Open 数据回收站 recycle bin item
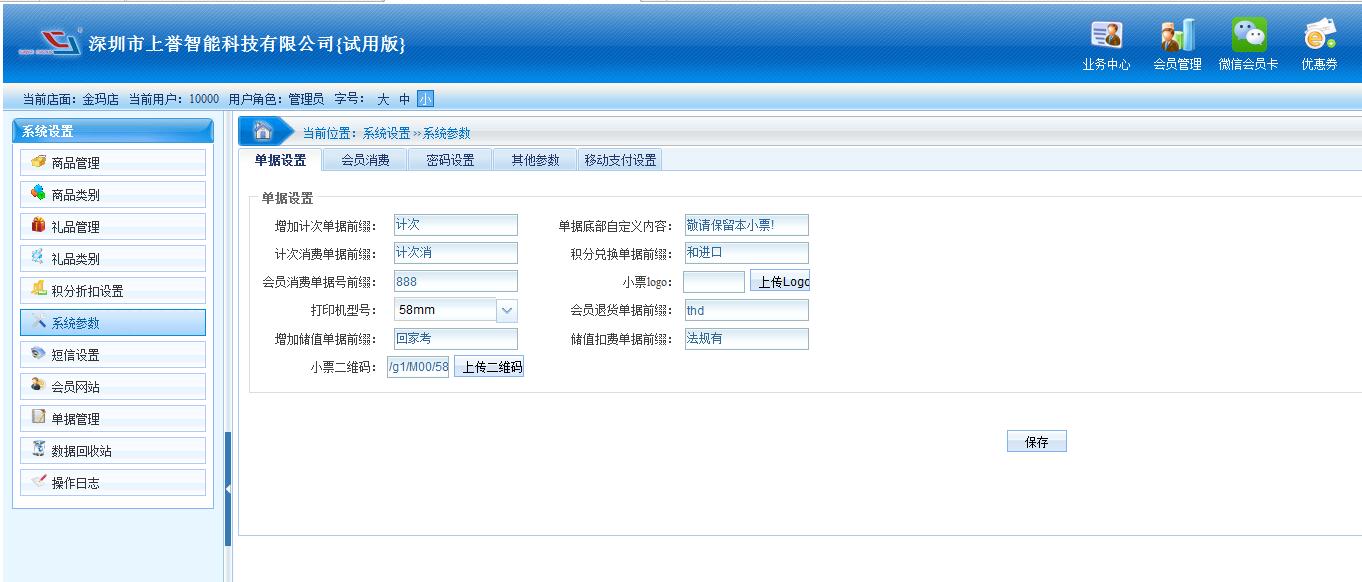The height and width of the screenshot is (582, 1362). point(112,451)
